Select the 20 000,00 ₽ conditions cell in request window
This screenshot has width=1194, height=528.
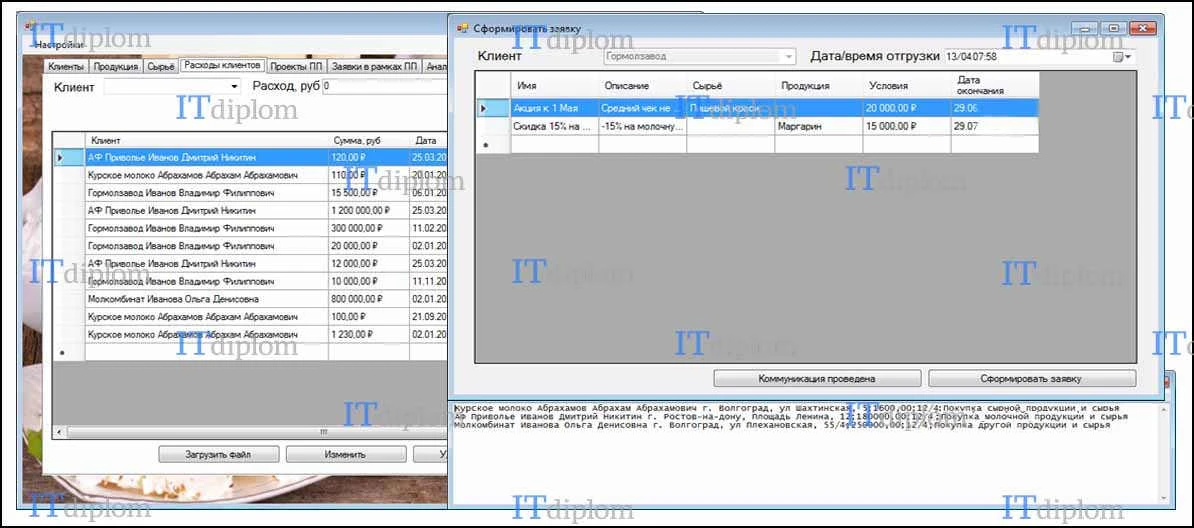(x=907, y=108)
